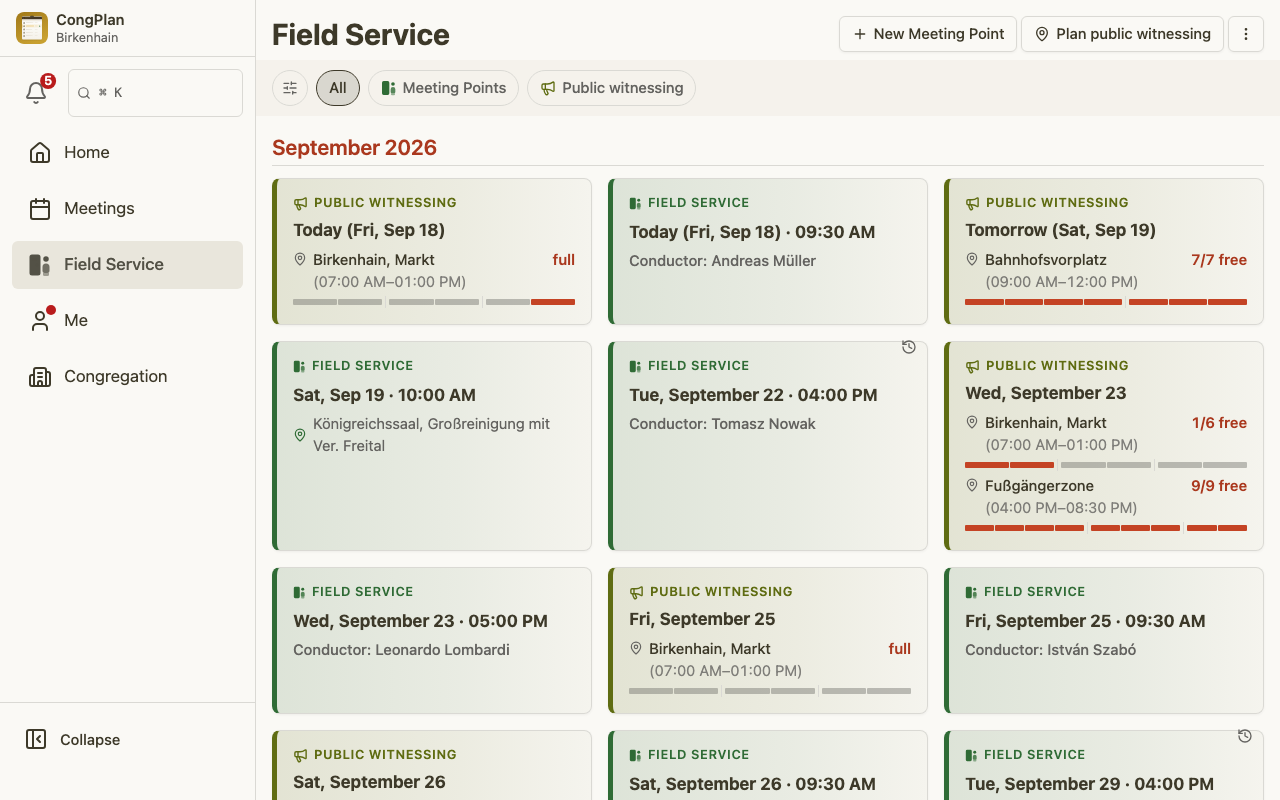Click the "1/6 free" availability label
1280x800 pixels.
click(1219, 423)
